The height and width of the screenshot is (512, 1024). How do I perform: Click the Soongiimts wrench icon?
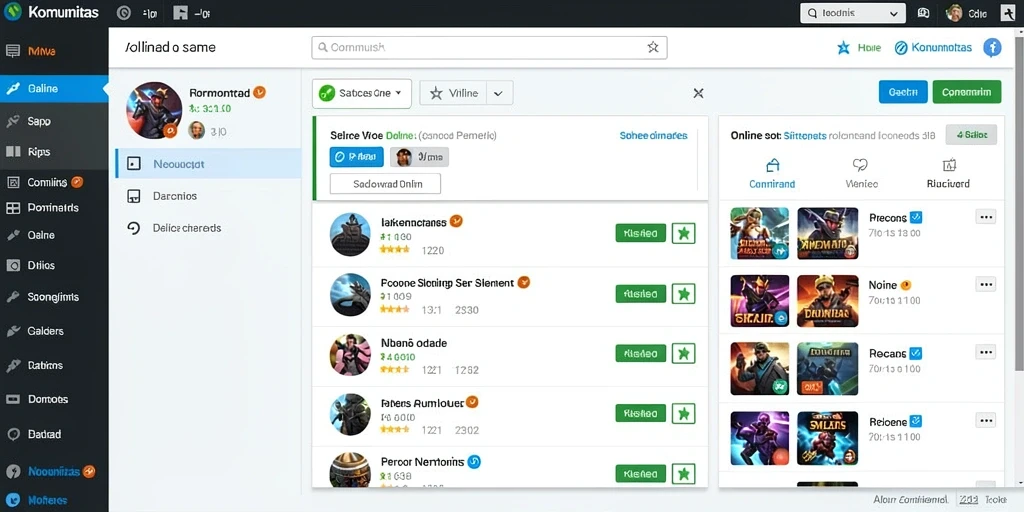(13, 296)
